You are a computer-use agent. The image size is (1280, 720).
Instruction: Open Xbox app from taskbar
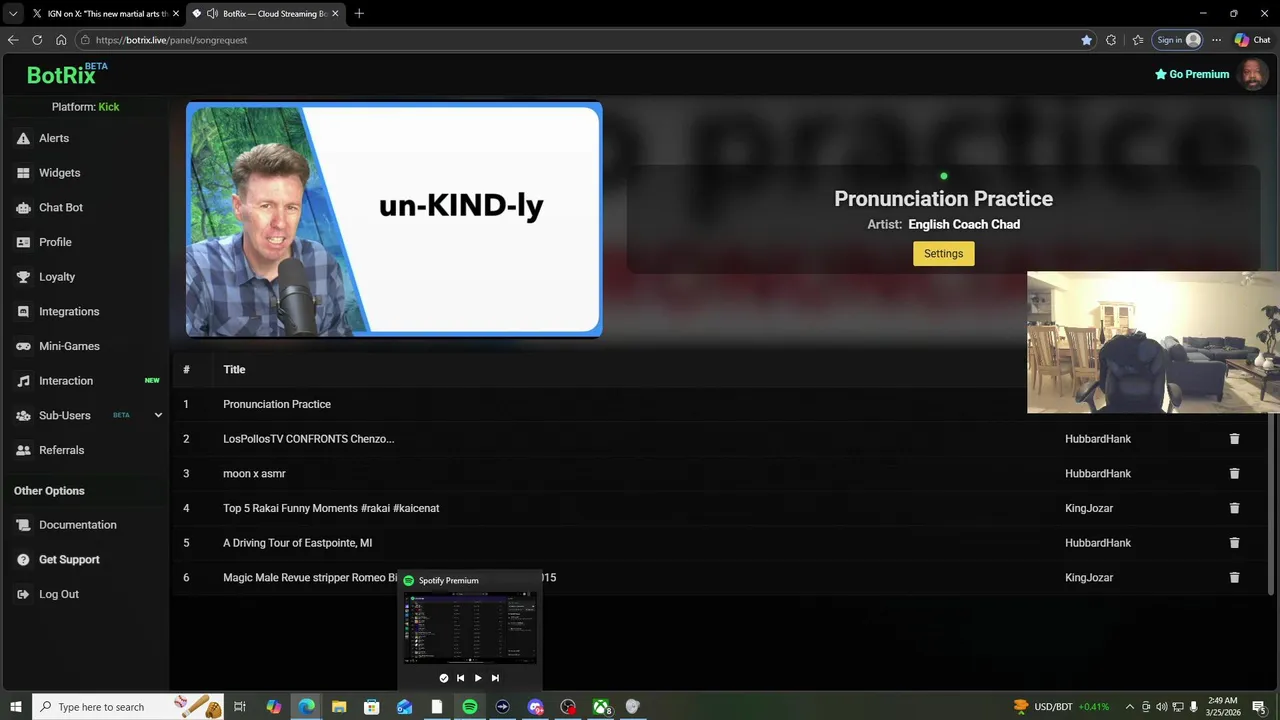pyautogui.click(x=601, y=707)
